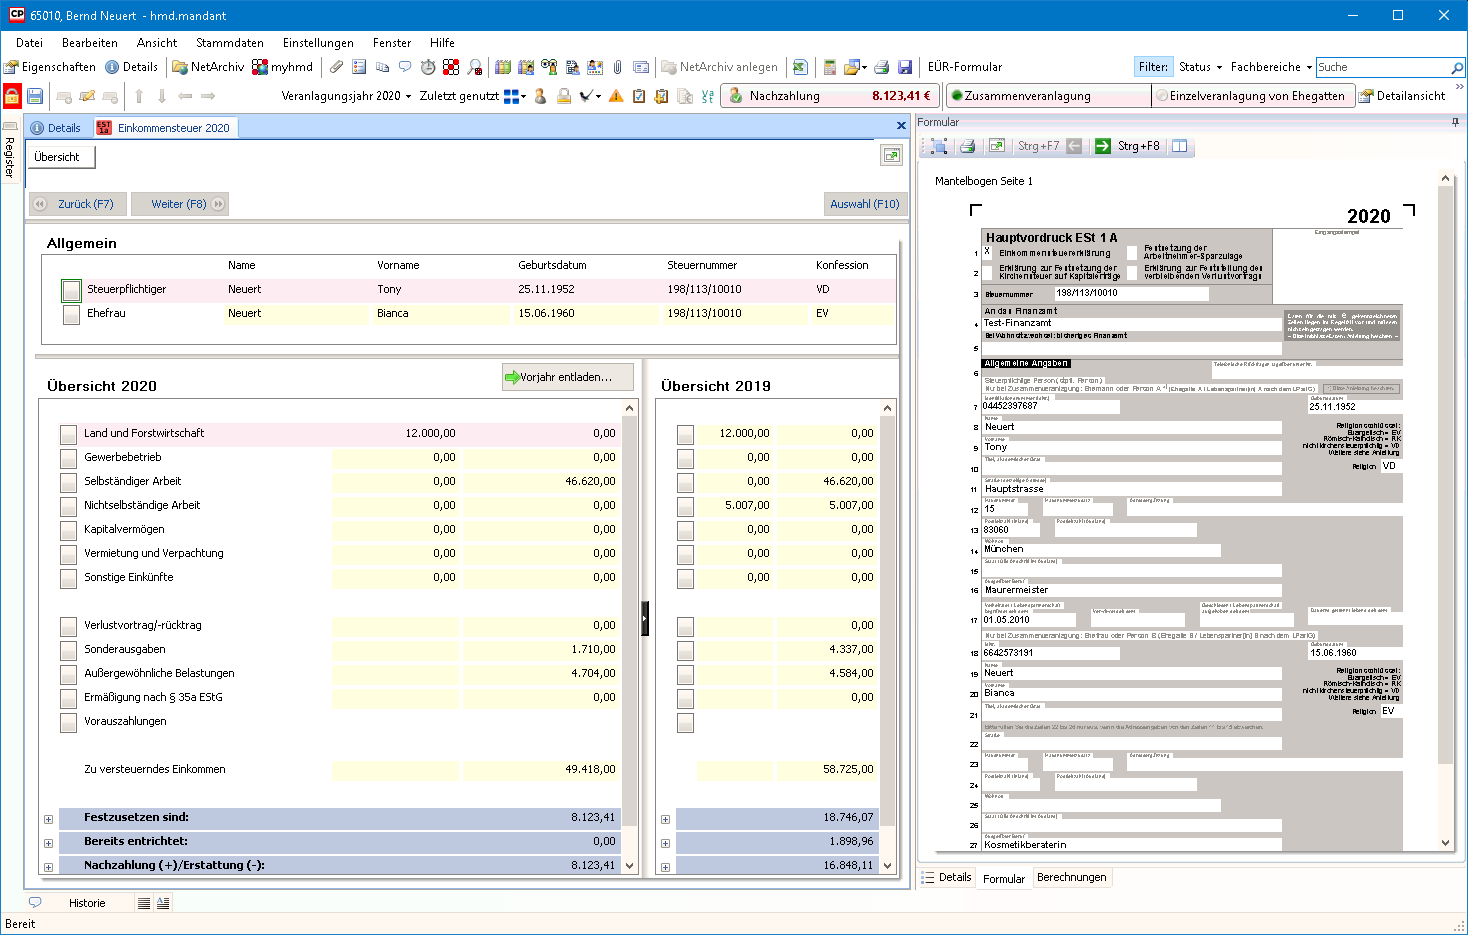Click the paperclip attachment toolbar icon
Screen dimensions: 1468x935
coord(337,67)
